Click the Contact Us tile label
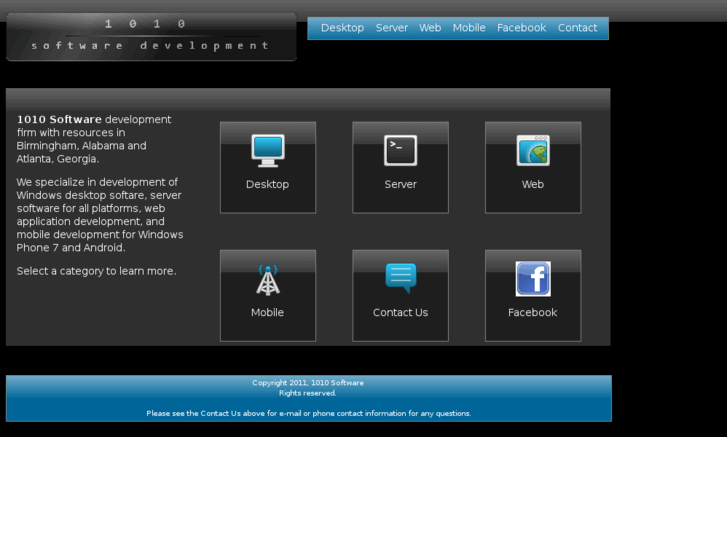Viewport: 727px width, 545px height. pyautogui.click(x=401, y=313)
